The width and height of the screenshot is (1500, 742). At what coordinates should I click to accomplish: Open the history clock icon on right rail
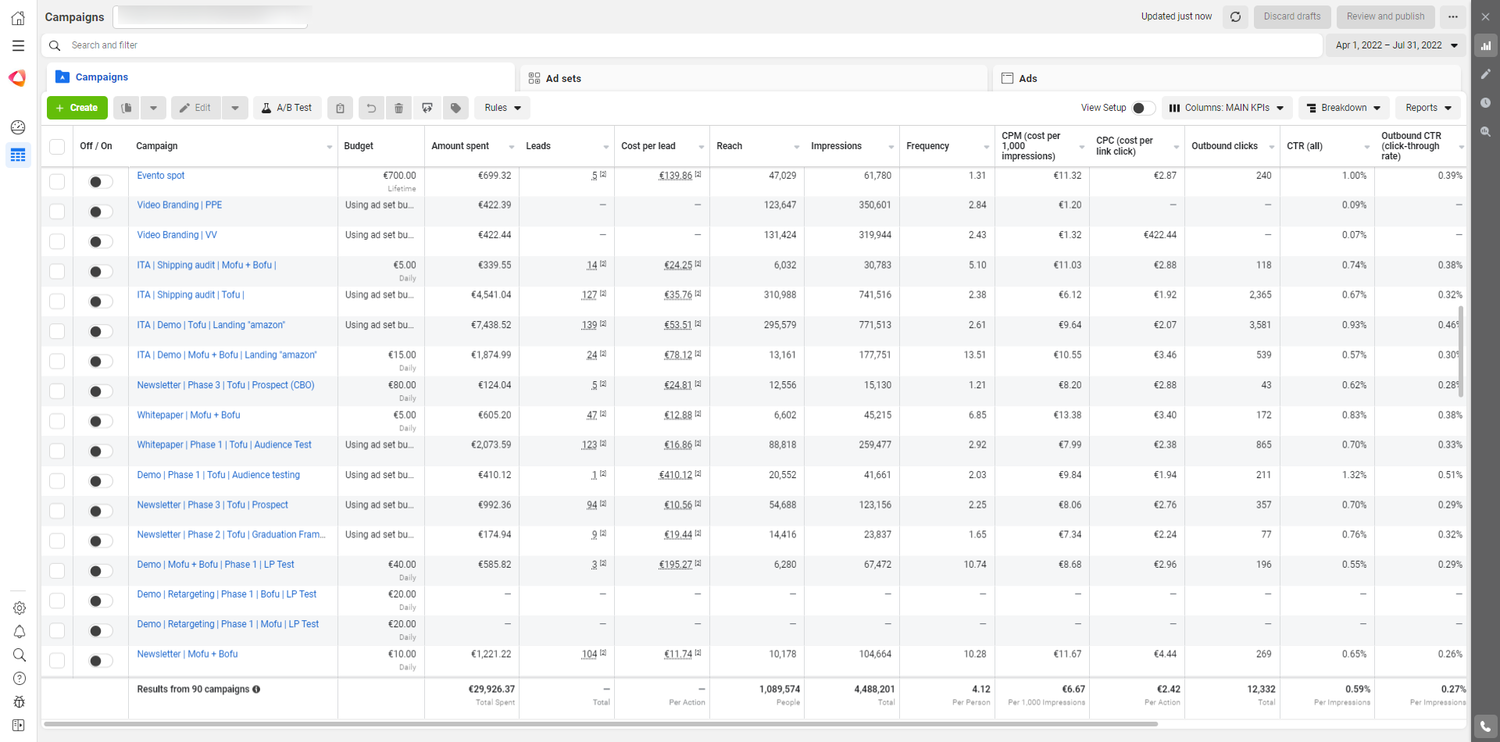coord(1486,103)
